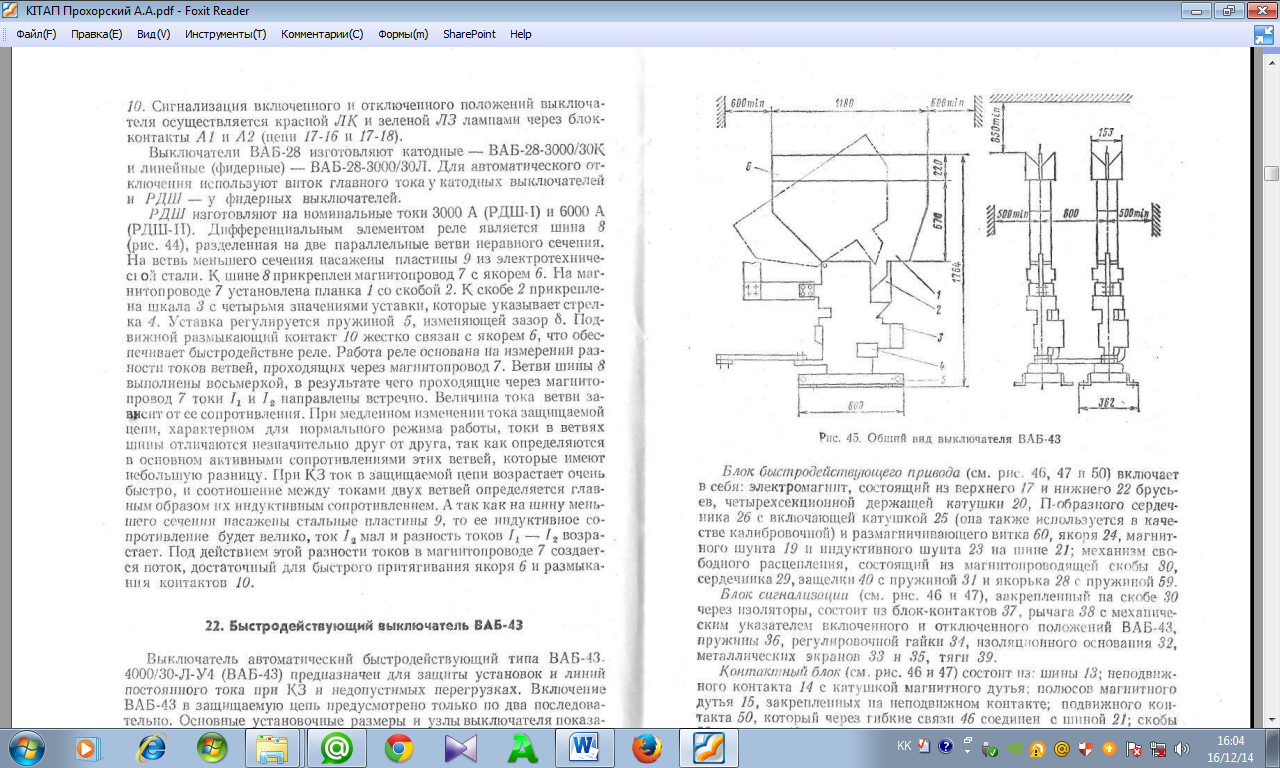Viewport: 1280px width, 768px height.
Task: Launch Windows Media Player from the taskbar
Action: (88, 747)
